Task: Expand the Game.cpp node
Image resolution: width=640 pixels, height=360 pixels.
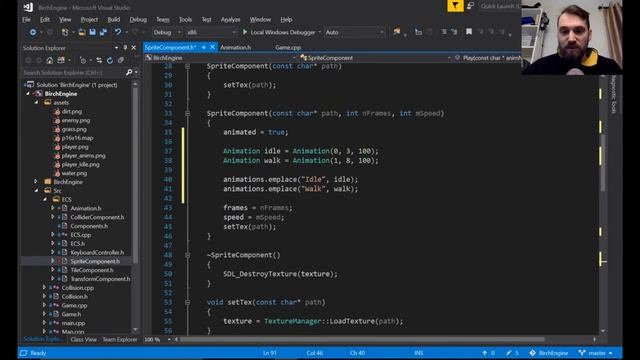Action: click(44, 305)
